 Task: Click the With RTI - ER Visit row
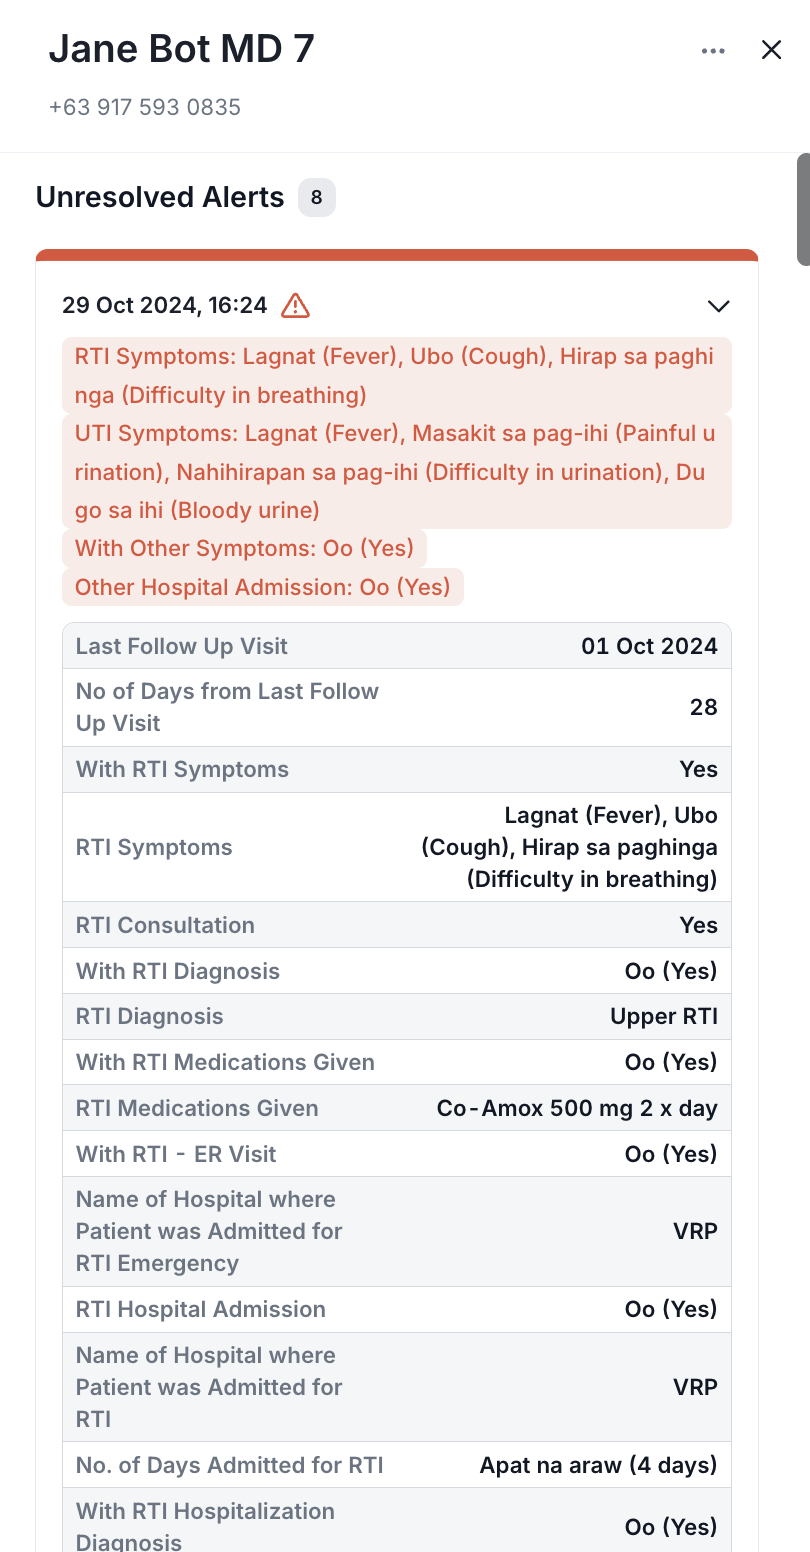pos(396,1154)
